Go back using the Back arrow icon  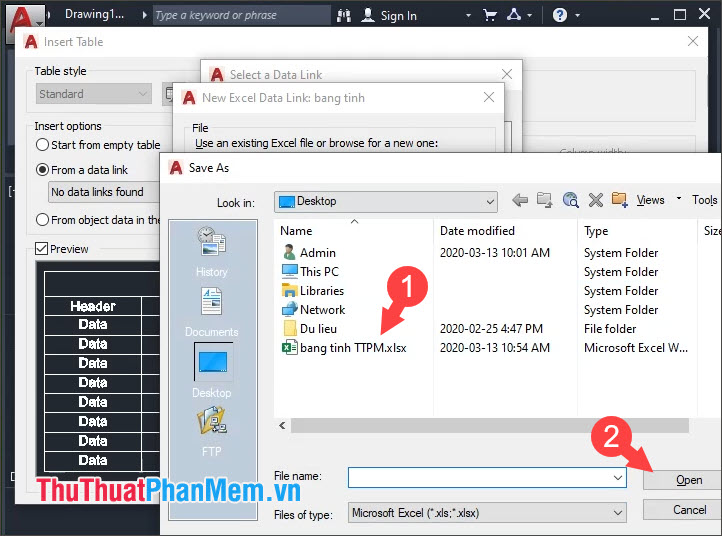520,200
